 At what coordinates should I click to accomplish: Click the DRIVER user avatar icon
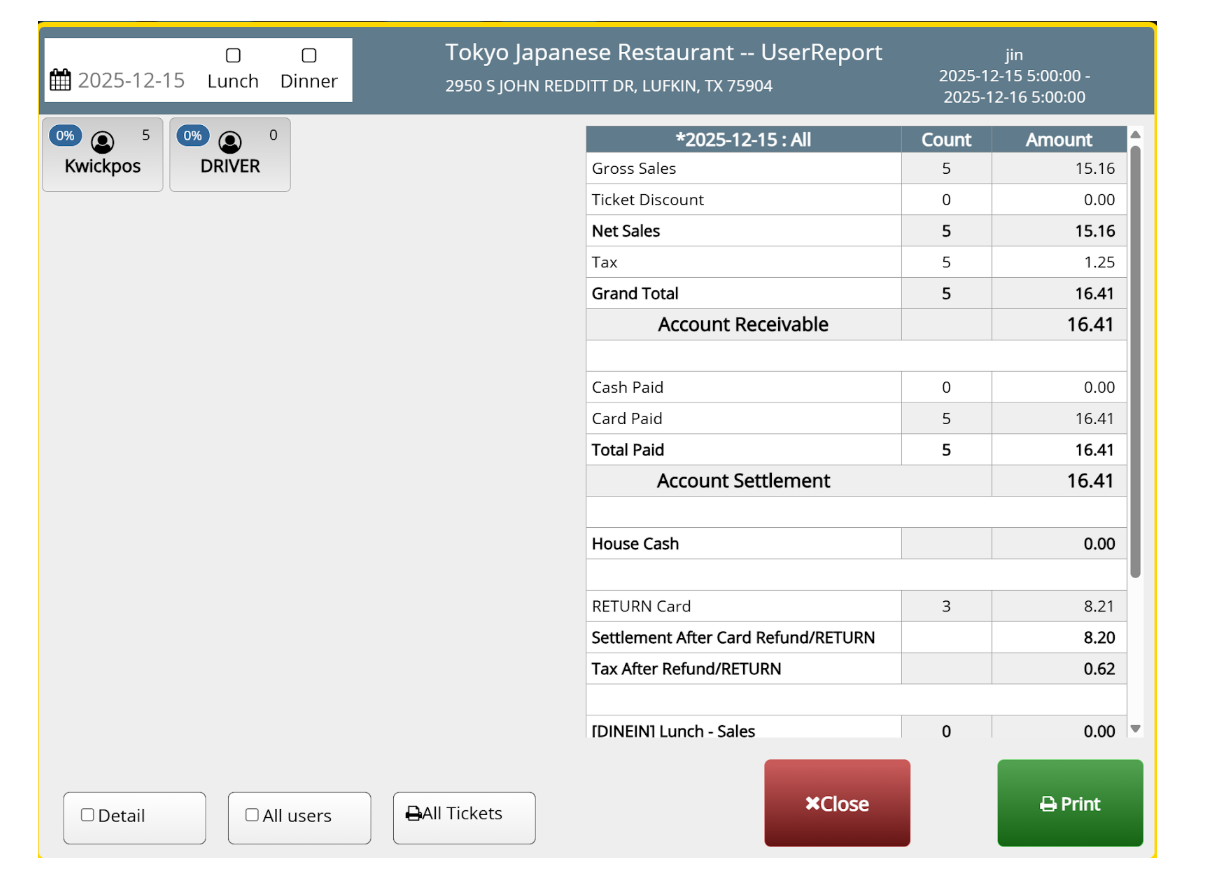tap(230, 142)
